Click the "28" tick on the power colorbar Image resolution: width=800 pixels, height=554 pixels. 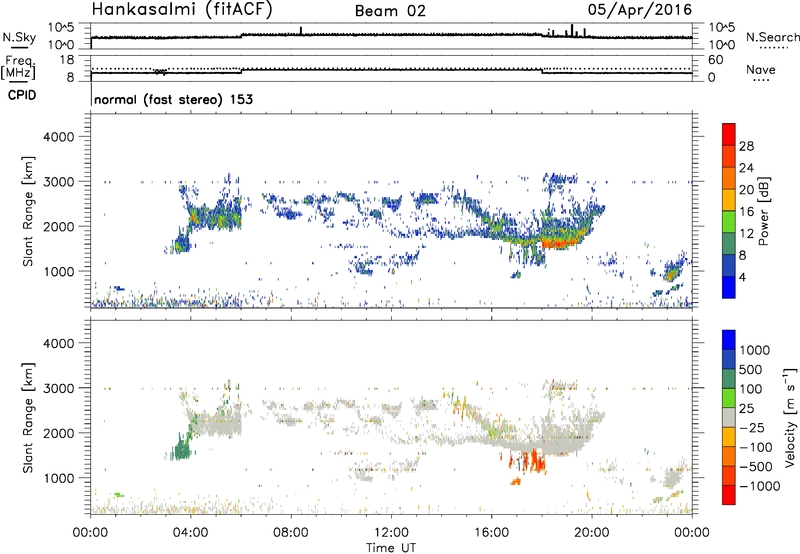(746, 146)
